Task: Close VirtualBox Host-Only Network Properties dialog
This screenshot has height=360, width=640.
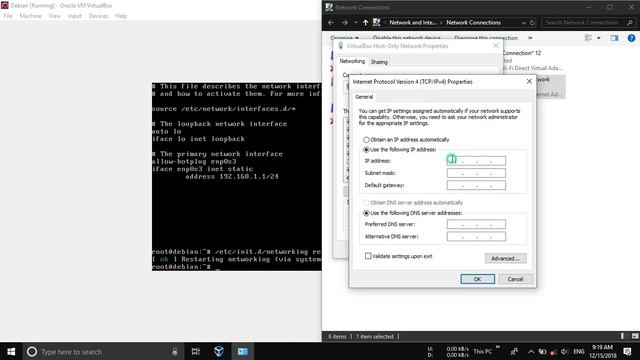Action: point(496,46)
